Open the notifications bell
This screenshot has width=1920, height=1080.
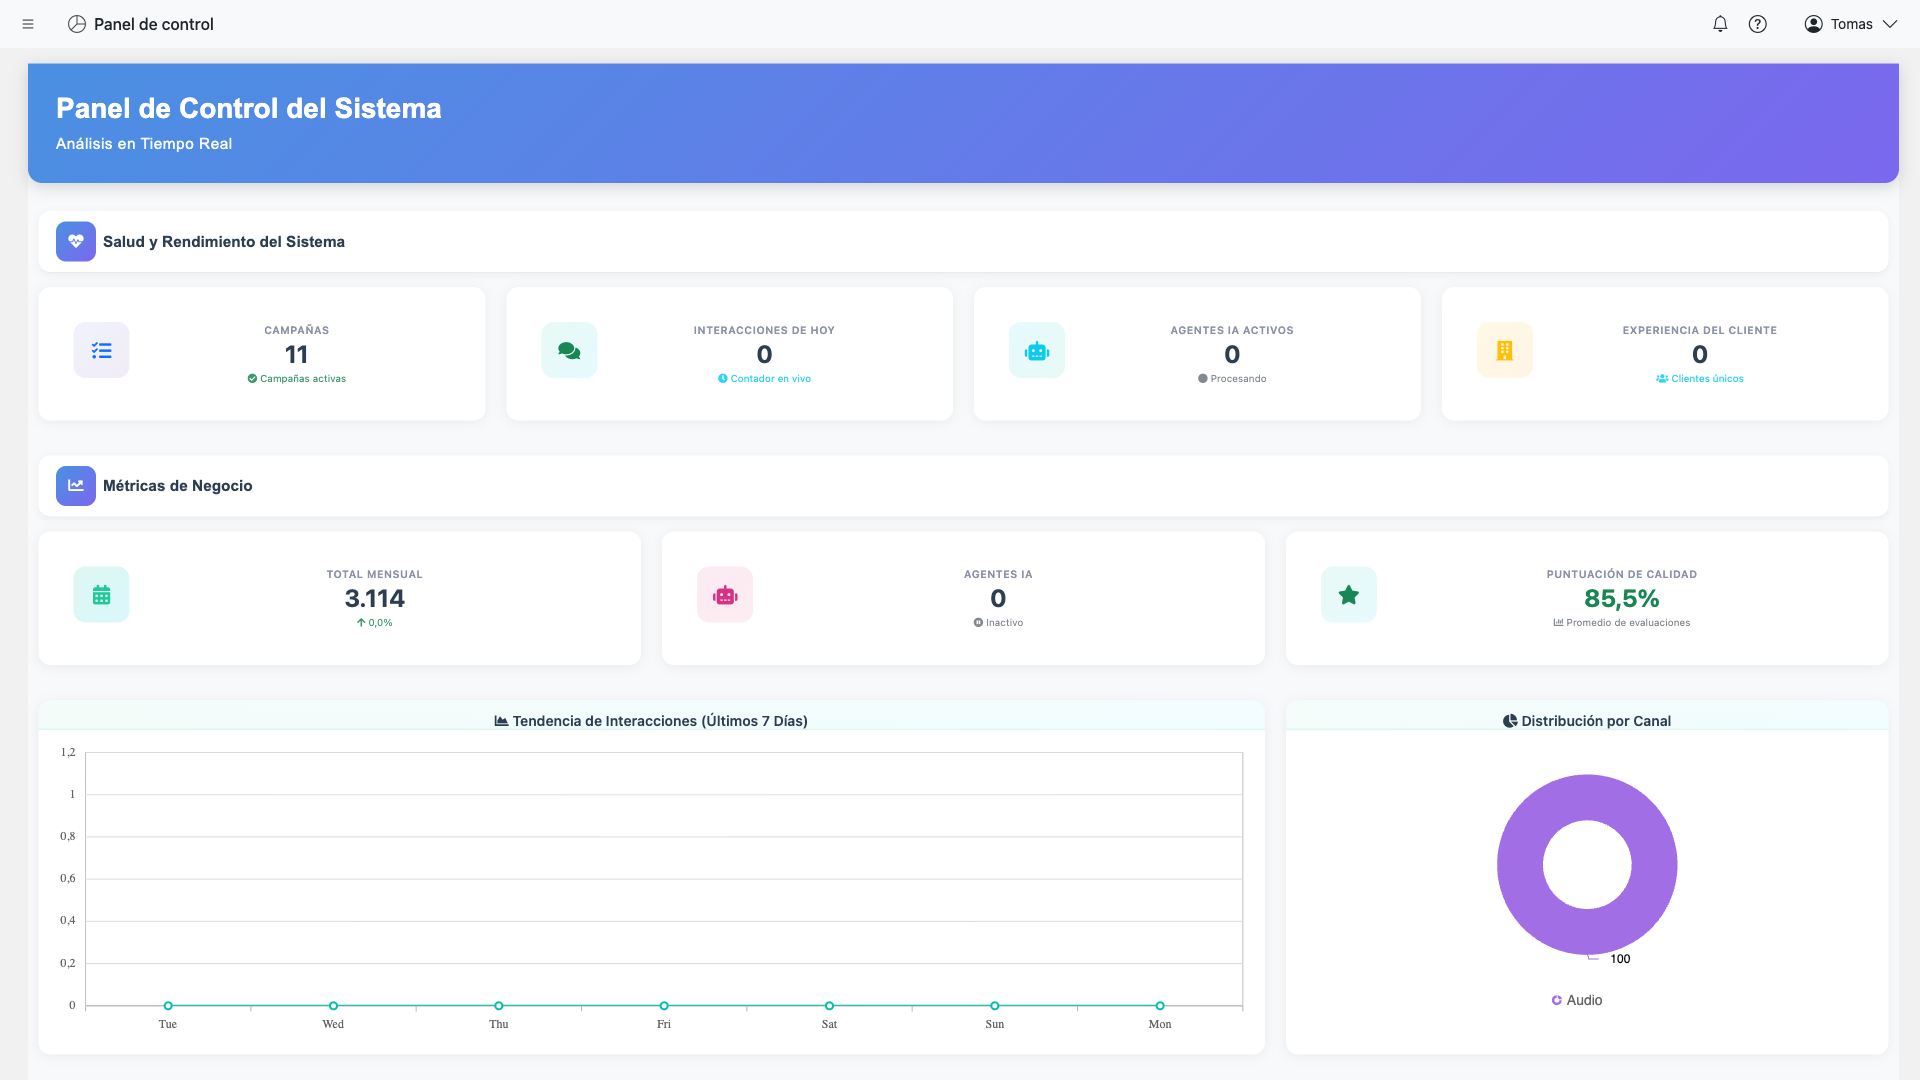coord(1721,23)
